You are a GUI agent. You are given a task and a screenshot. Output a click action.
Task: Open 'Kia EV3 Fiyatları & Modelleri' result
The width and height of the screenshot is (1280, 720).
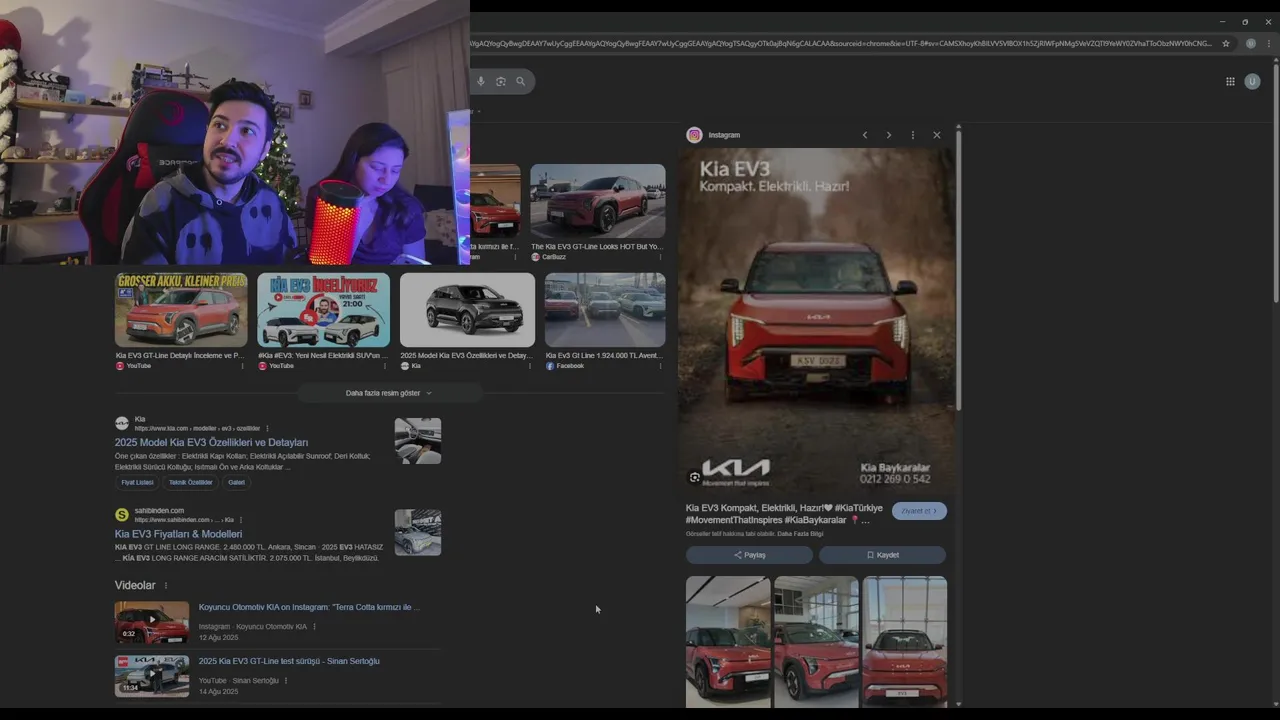point(178,534)
